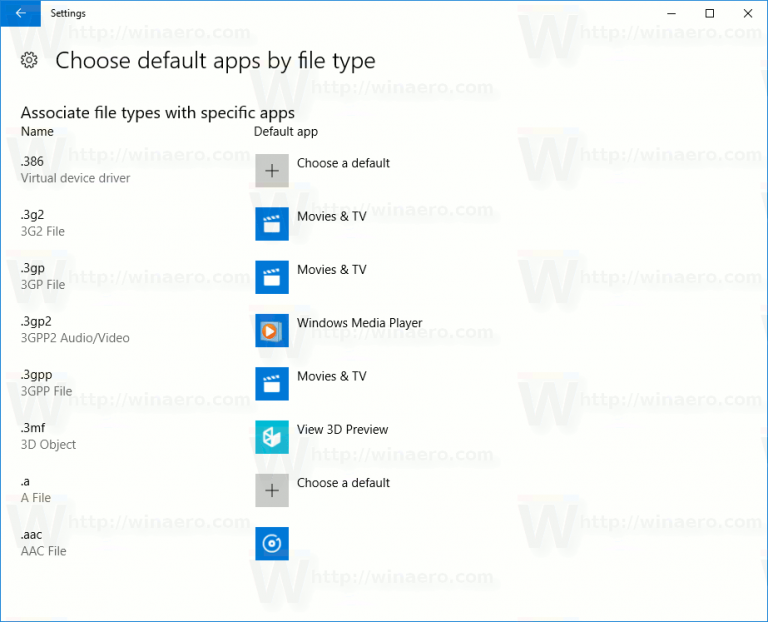Click Movies & TV icon for .3gpp
Image resolution: width=768 pixels, height=622 pixels.
272,383
